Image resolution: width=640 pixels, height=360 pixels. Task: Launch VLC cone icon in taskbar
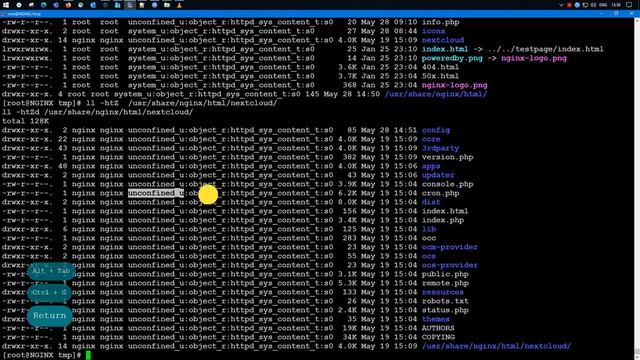179,5
